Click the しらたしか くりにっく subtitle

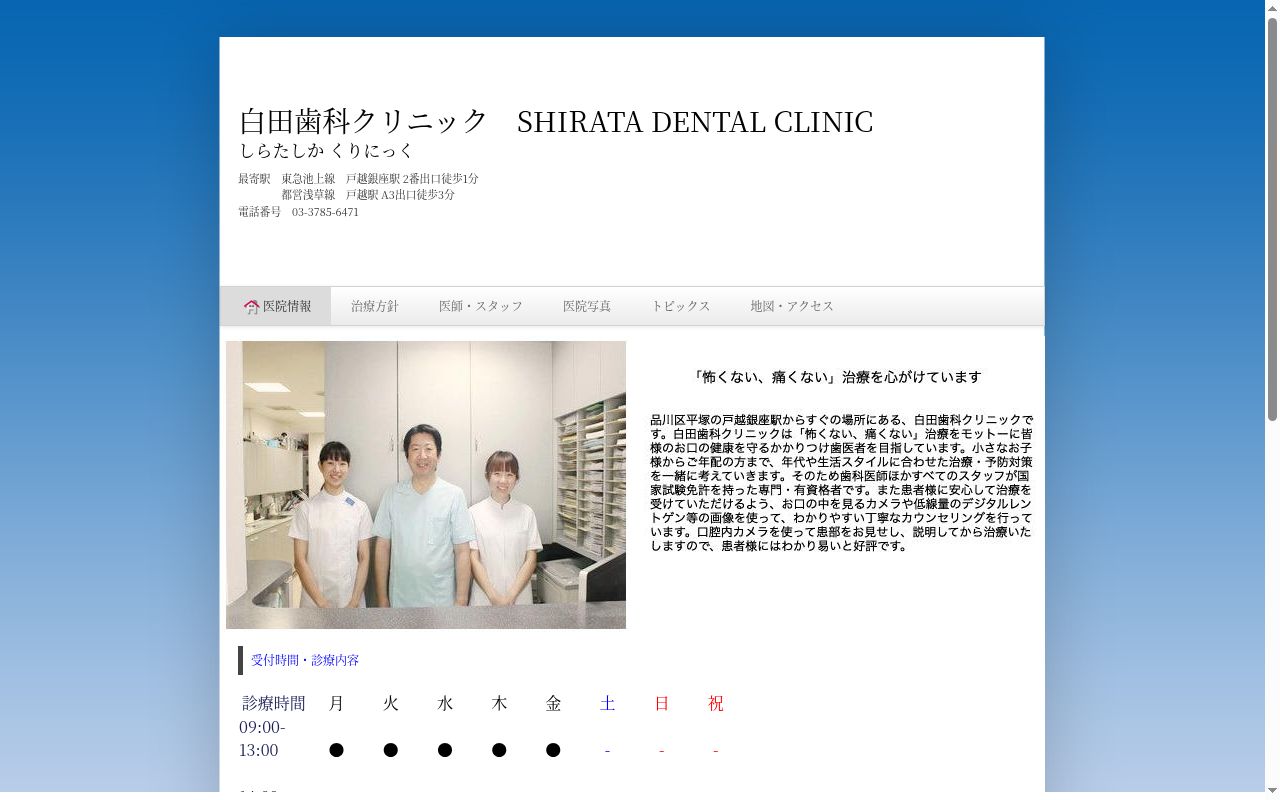click(326, 151)
